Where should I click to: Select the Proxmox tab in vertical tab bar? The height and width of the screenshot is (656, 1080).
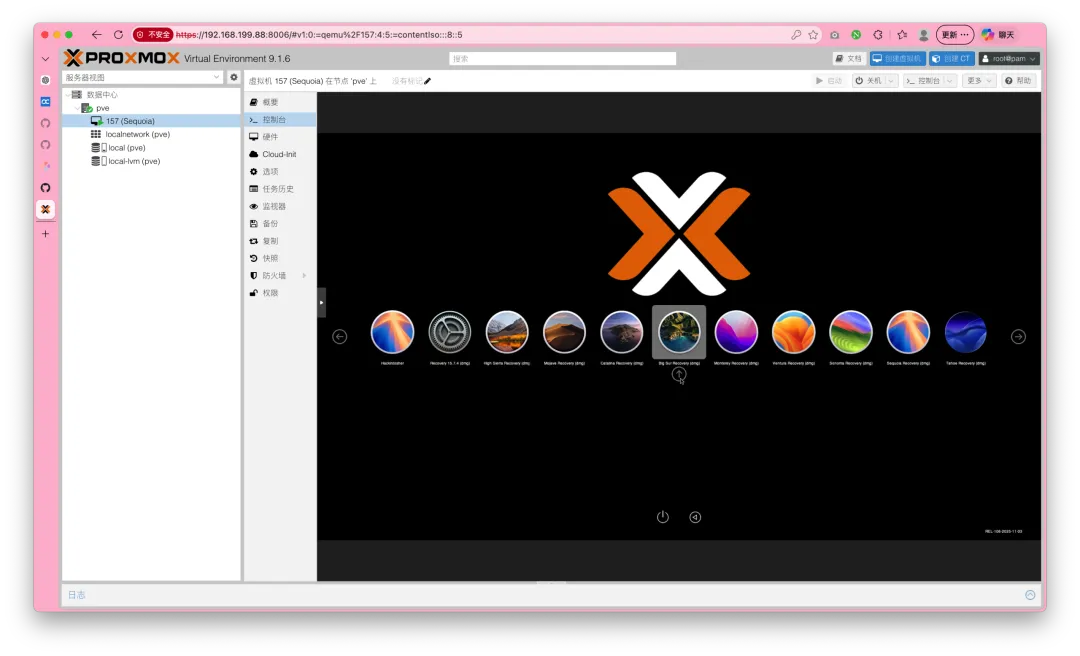point(45,209)
